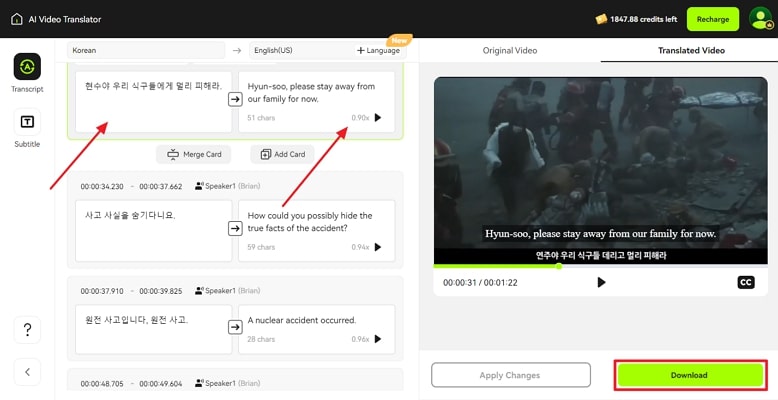Open the English(US) target language dropdown
The width and height of the screenshot is (778, 400).
[297, 50]
